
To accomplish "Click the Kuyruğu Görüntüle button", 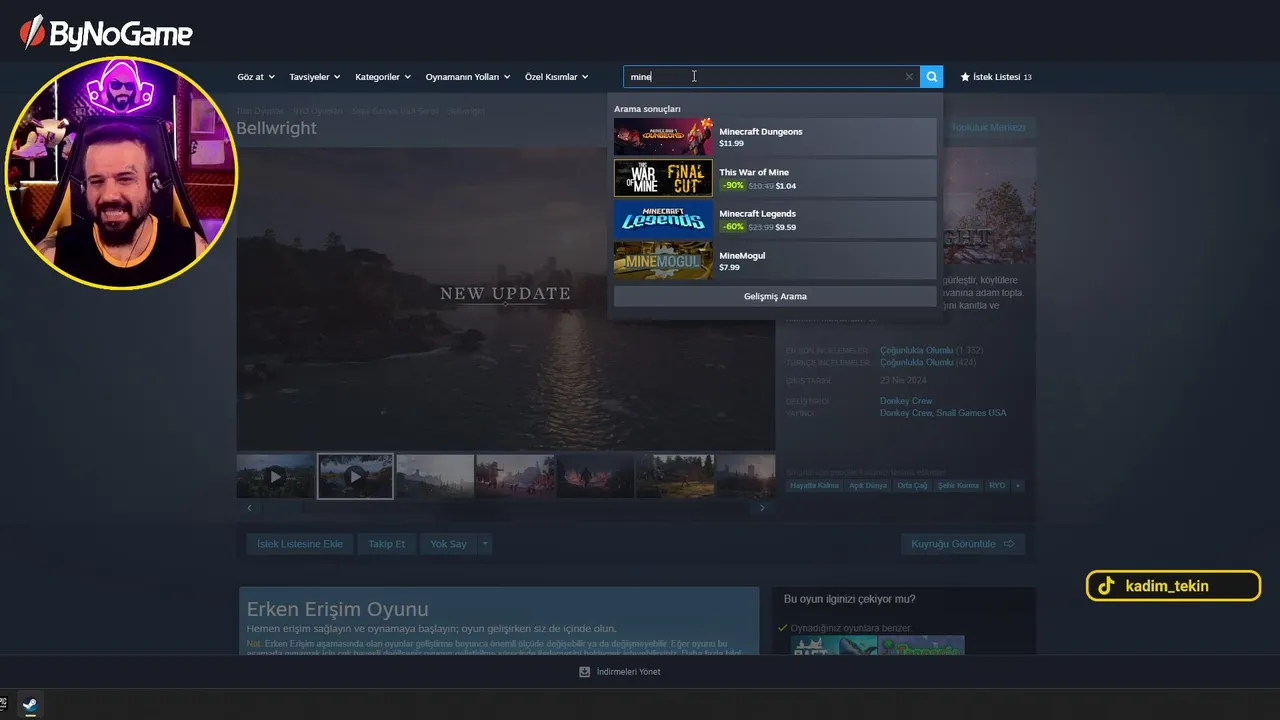I will [x=963, y=544].
